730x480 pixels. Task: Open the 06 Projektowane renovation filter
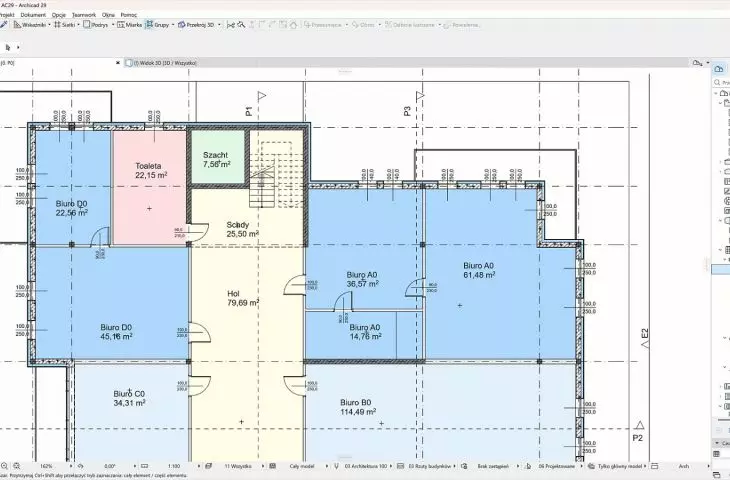(557, 466)
